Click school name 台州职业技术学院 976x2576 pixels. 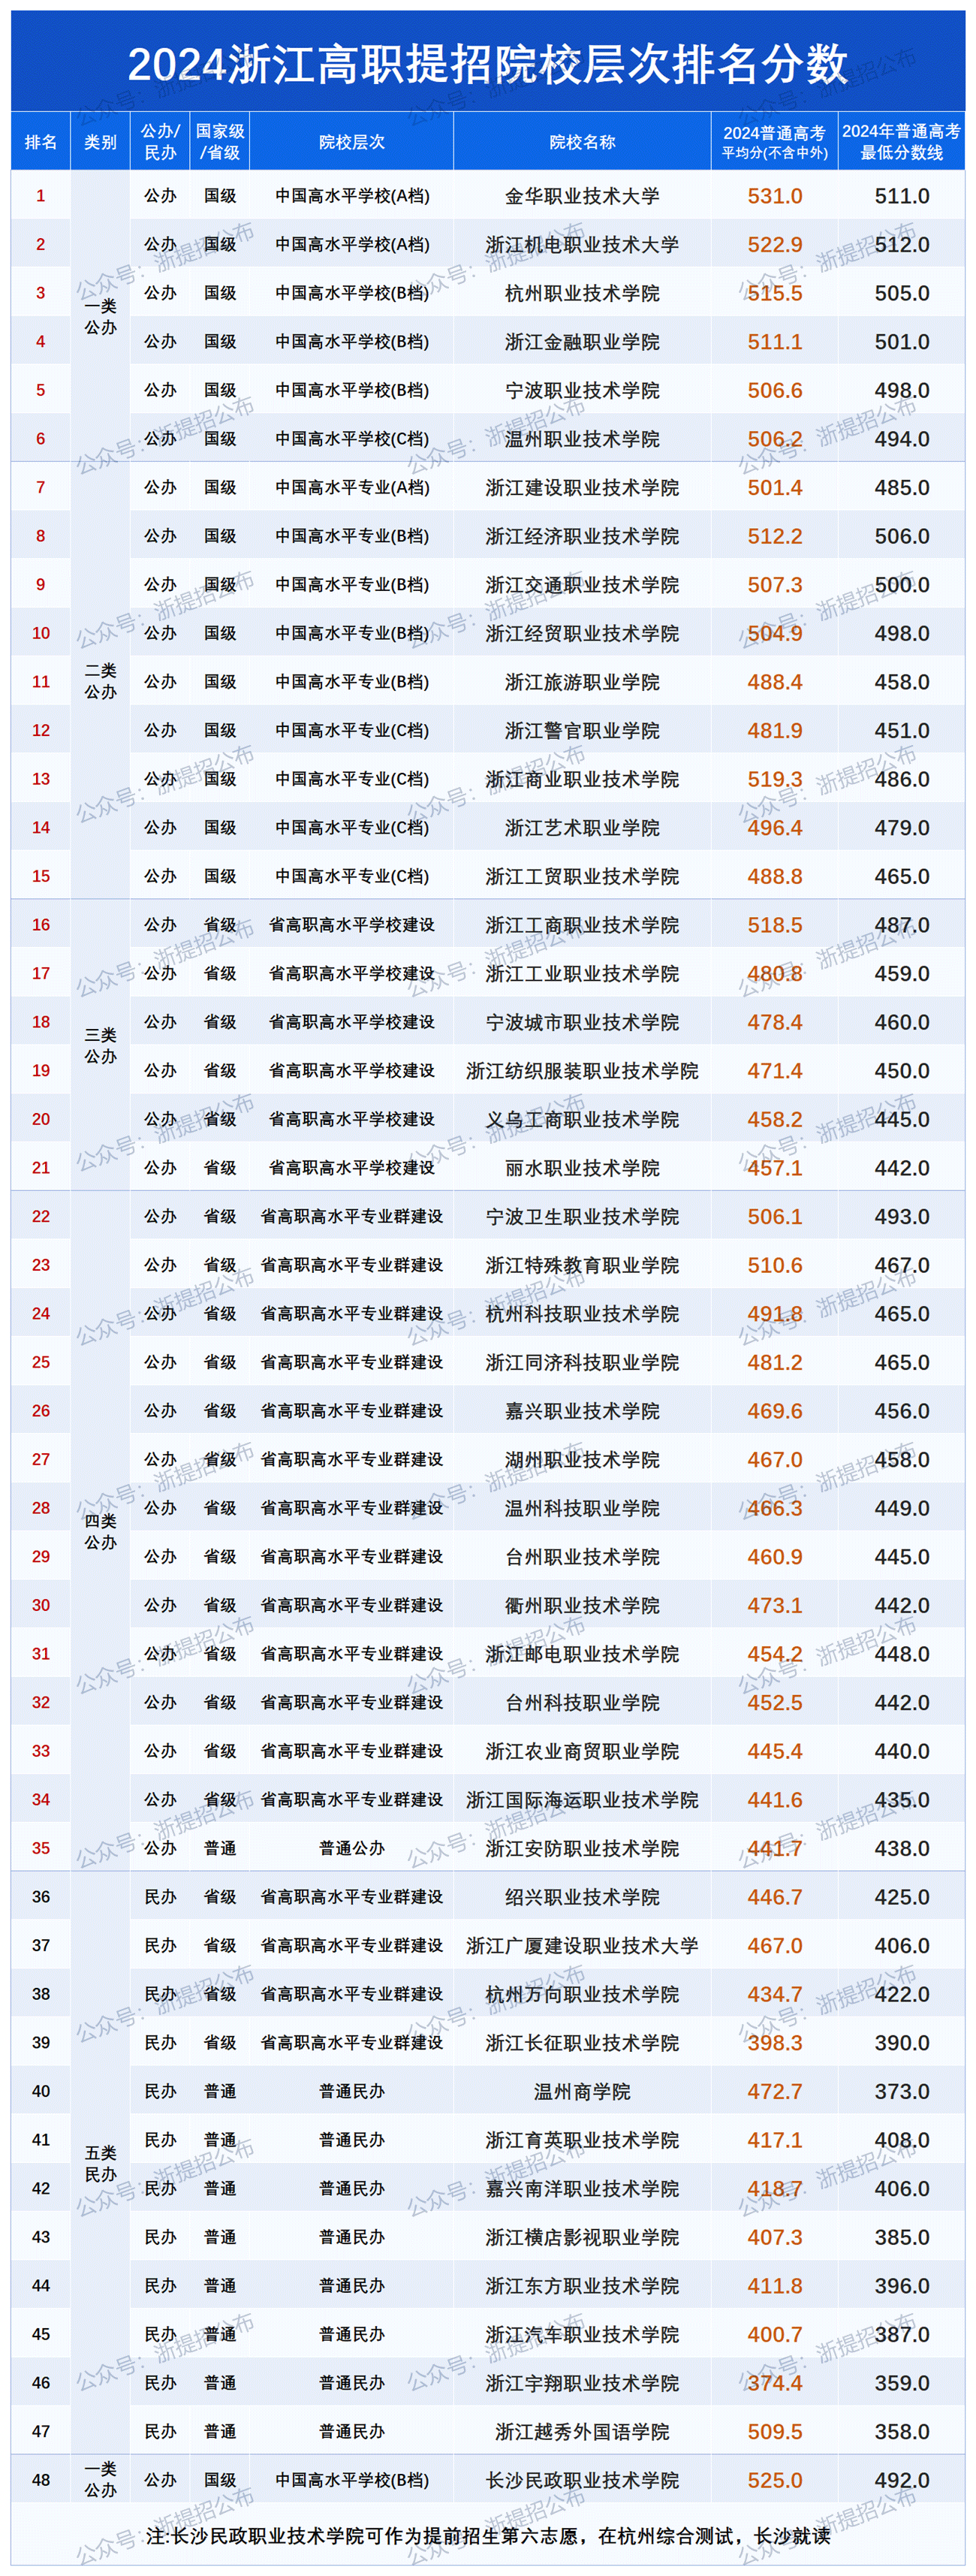click(582, 1557)
